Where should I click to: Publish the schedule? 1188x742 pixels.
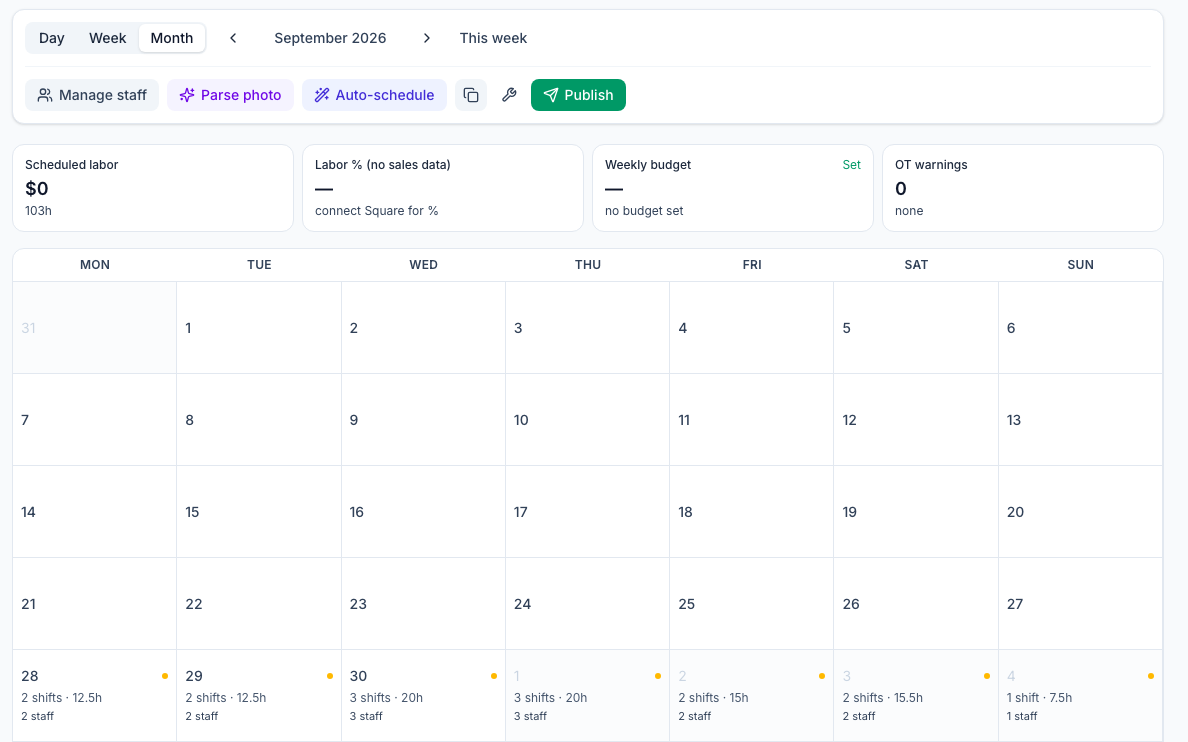coord(578,95)
